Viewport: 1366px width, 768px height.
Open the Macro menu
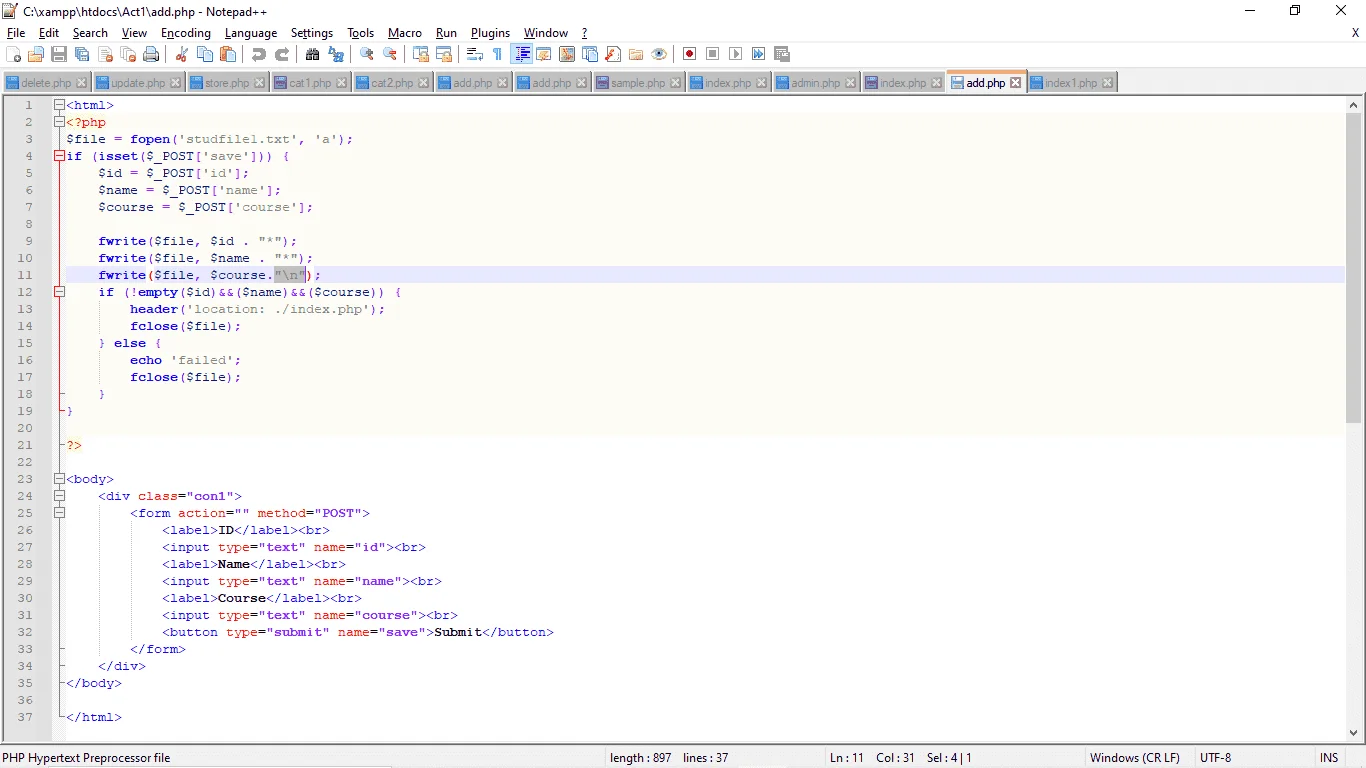(405, 33)
